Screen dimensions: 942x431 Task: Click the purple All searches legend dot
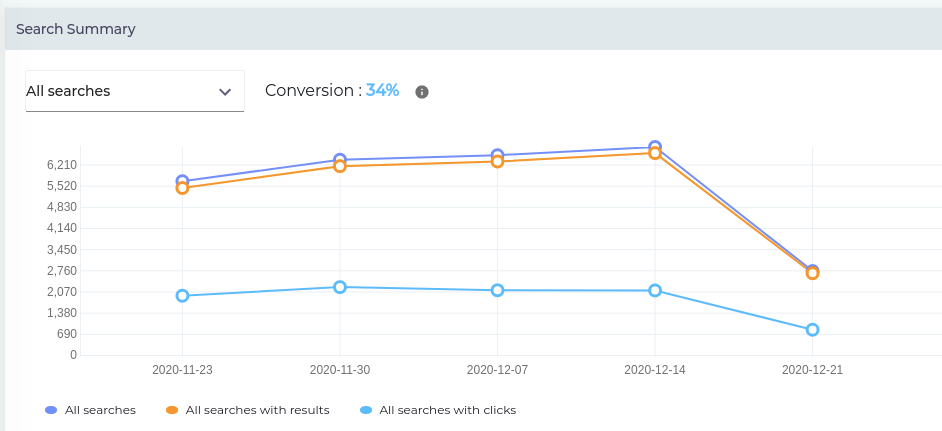click(x=51, y=410)
